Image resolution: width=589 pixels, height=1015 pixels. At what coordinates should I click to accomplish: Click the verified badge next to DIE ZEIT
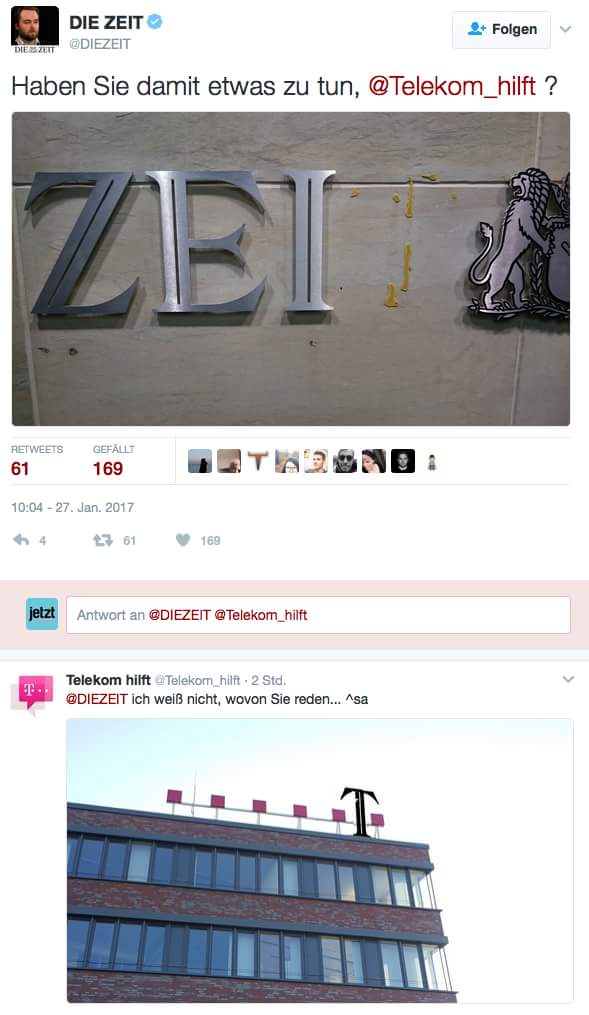pyautogui.click(x=155, y=22)
